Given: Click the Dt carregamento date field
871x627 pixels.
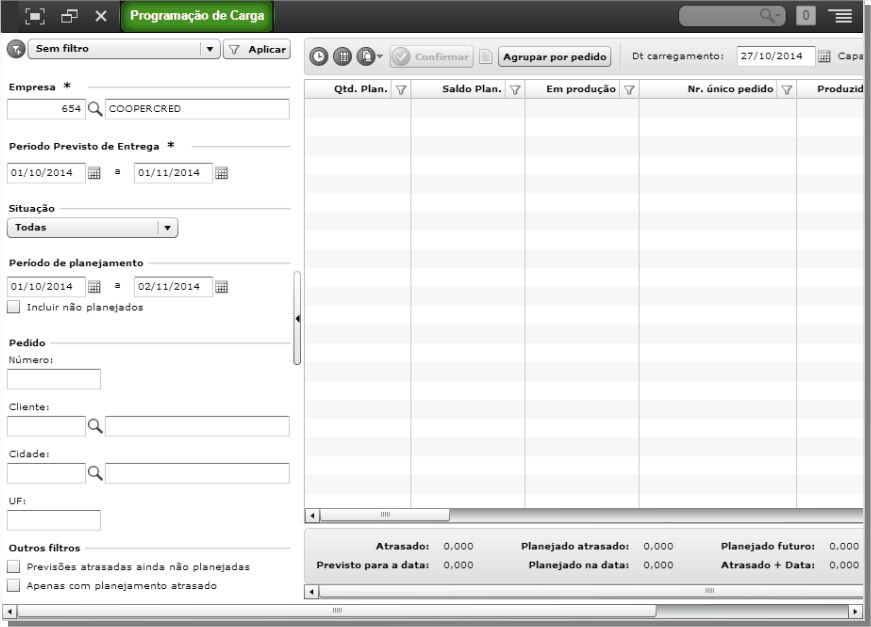Looking at the screenshot, I should coord(775,56).
